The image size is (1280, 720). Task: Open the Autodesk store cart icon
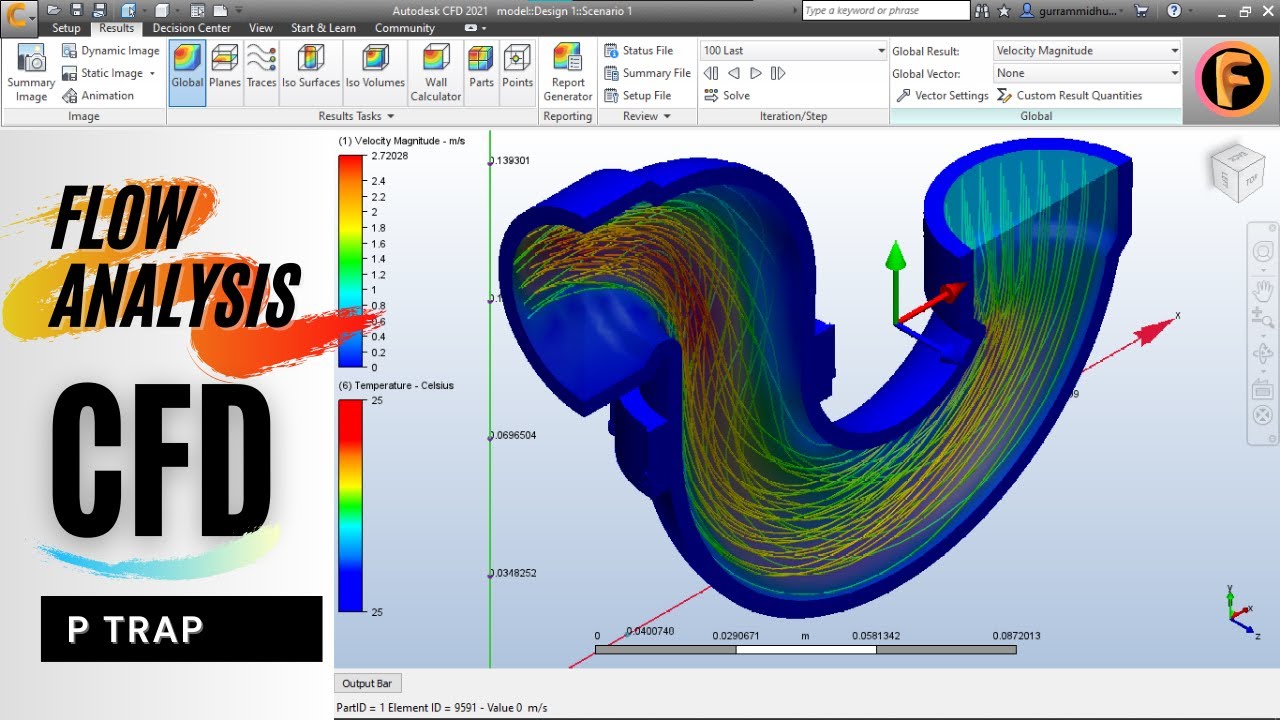[x=1141, y=10]
